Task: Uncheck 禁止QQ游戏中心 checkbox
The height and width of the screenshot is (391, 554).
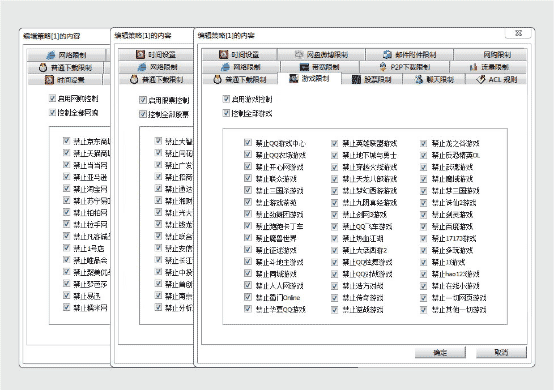Action: (248, 143)
